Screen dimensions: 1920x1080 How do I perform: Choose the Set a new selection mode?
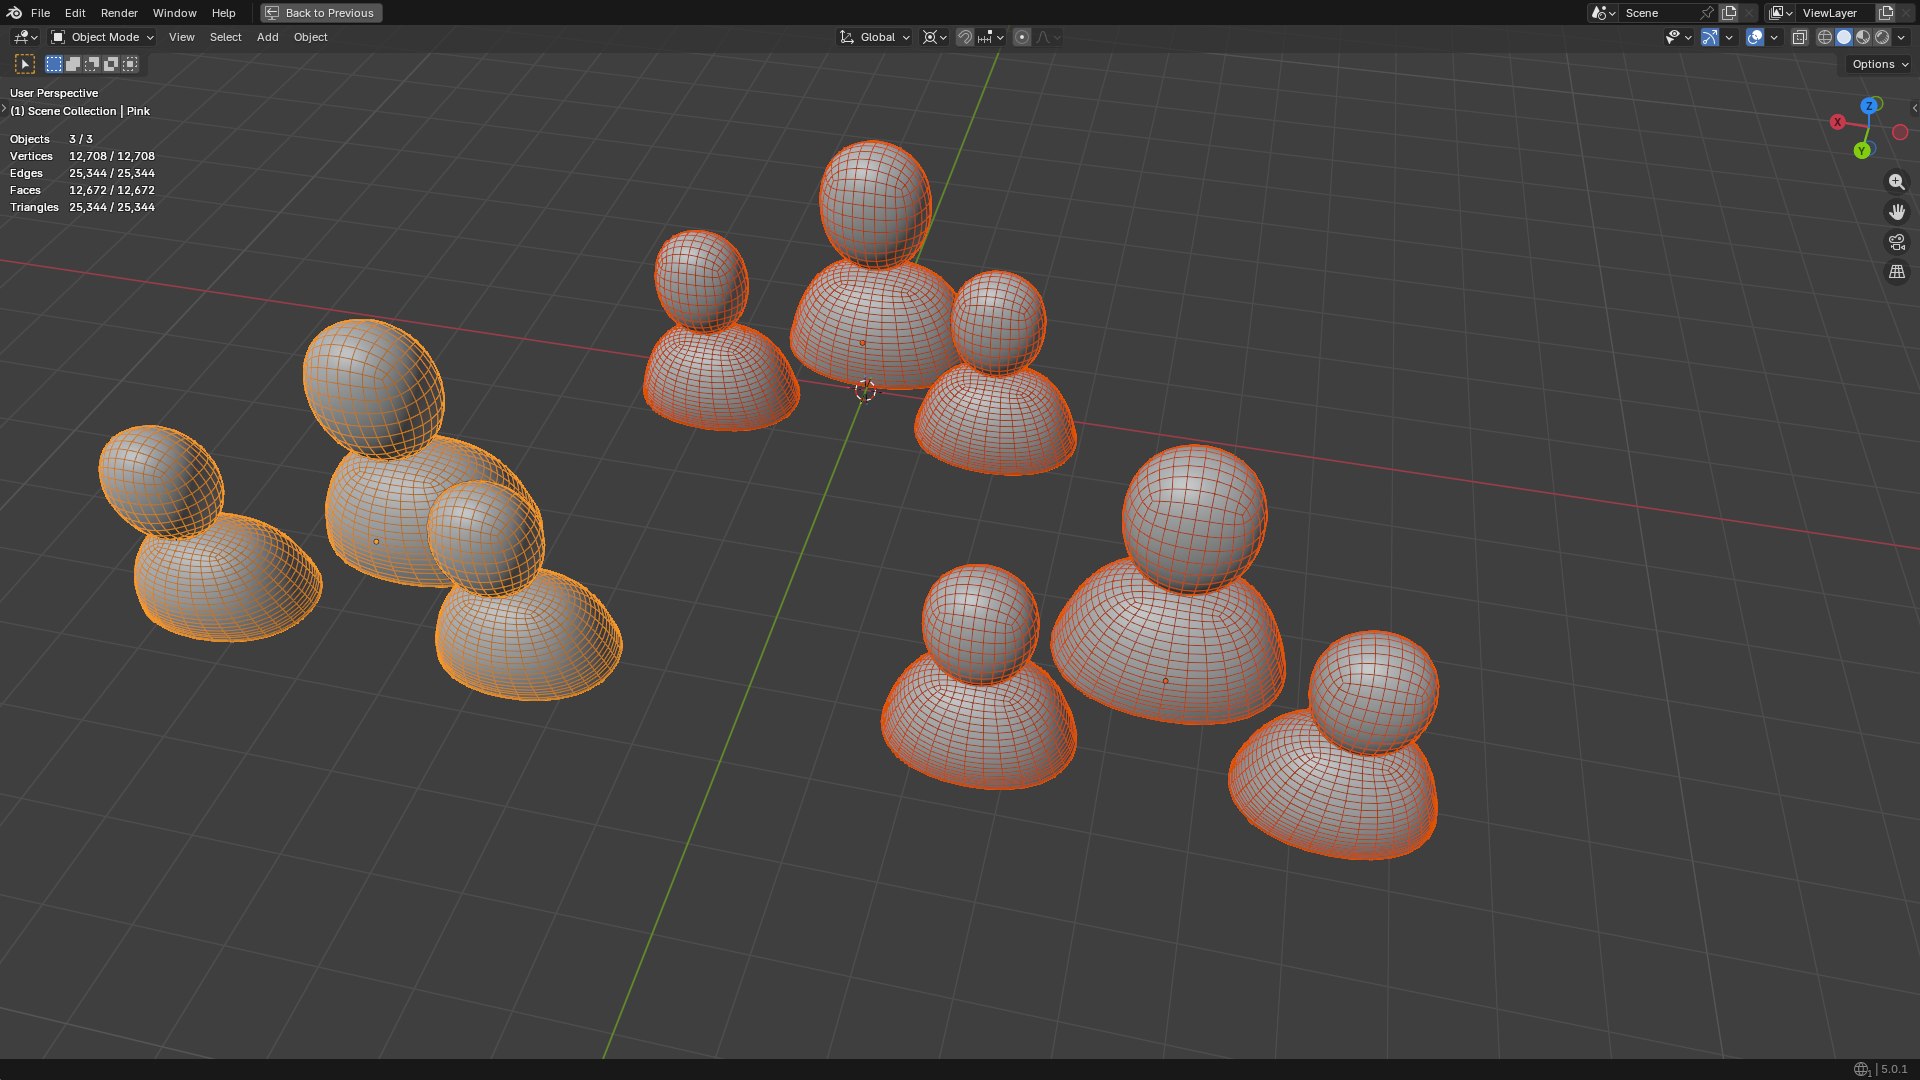point(54,64)
